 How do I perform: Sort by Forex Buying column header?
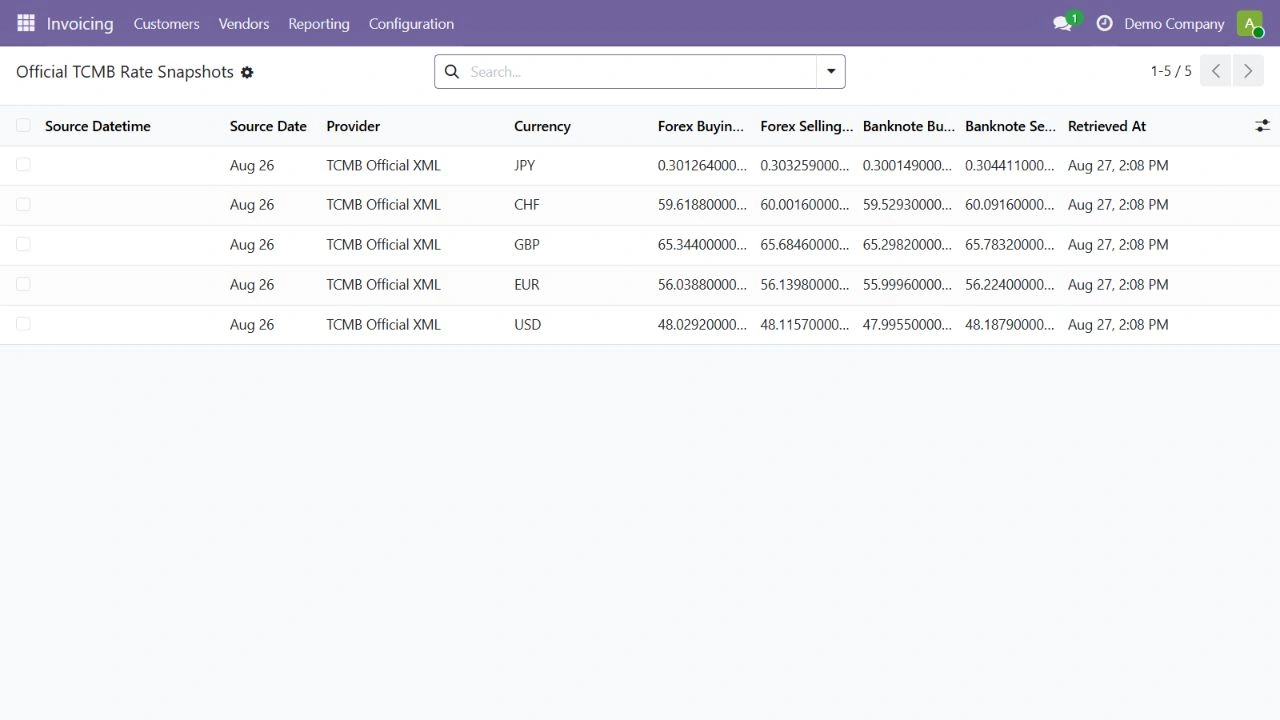tap(701, 126)
